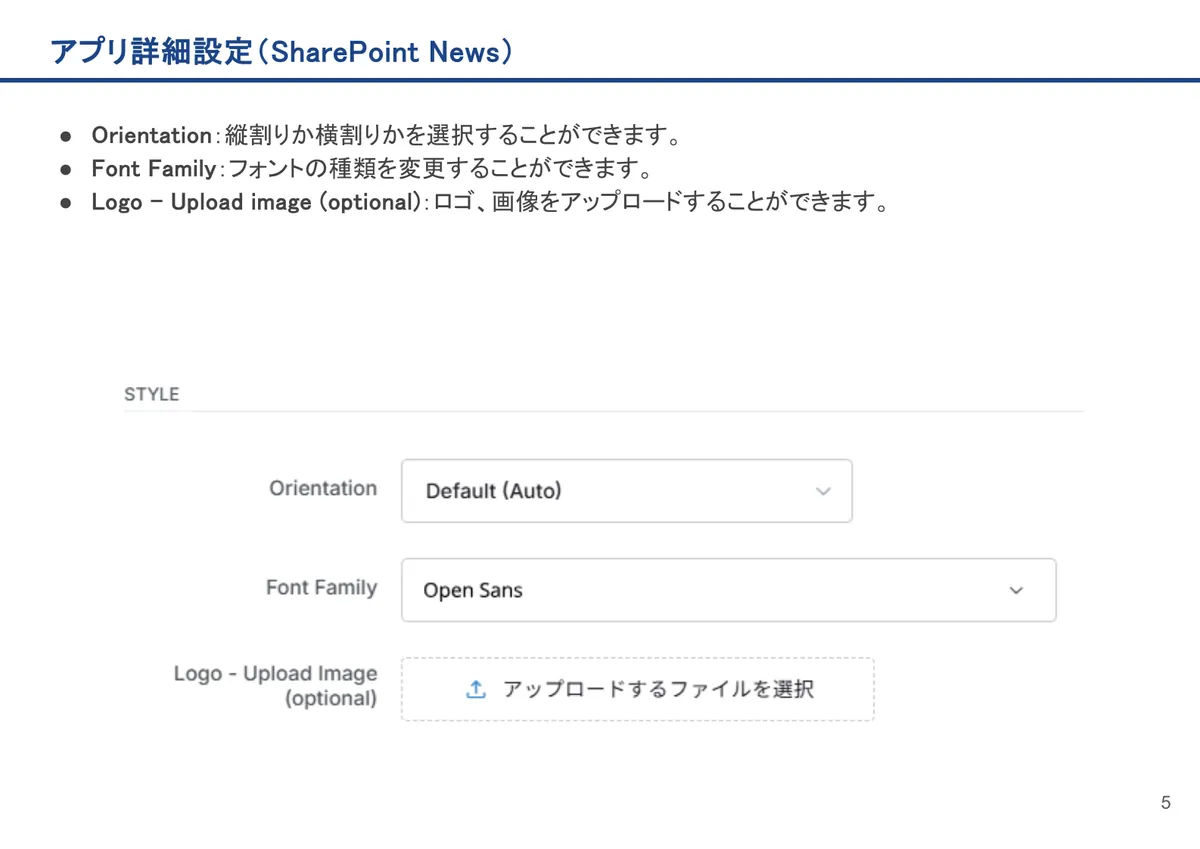
Task: Click the slide title アプリ詳細設定（SharePoint News）
Action: tap(283, 52)
